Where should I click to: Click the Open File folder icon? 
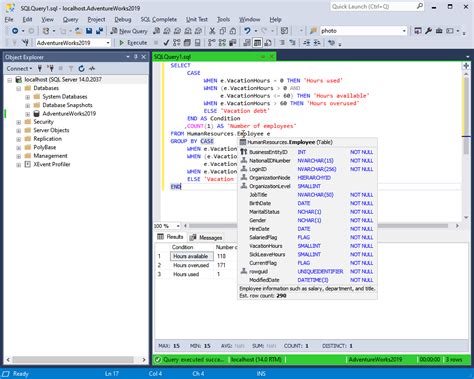pyautogui.click(x=78, y=31)
